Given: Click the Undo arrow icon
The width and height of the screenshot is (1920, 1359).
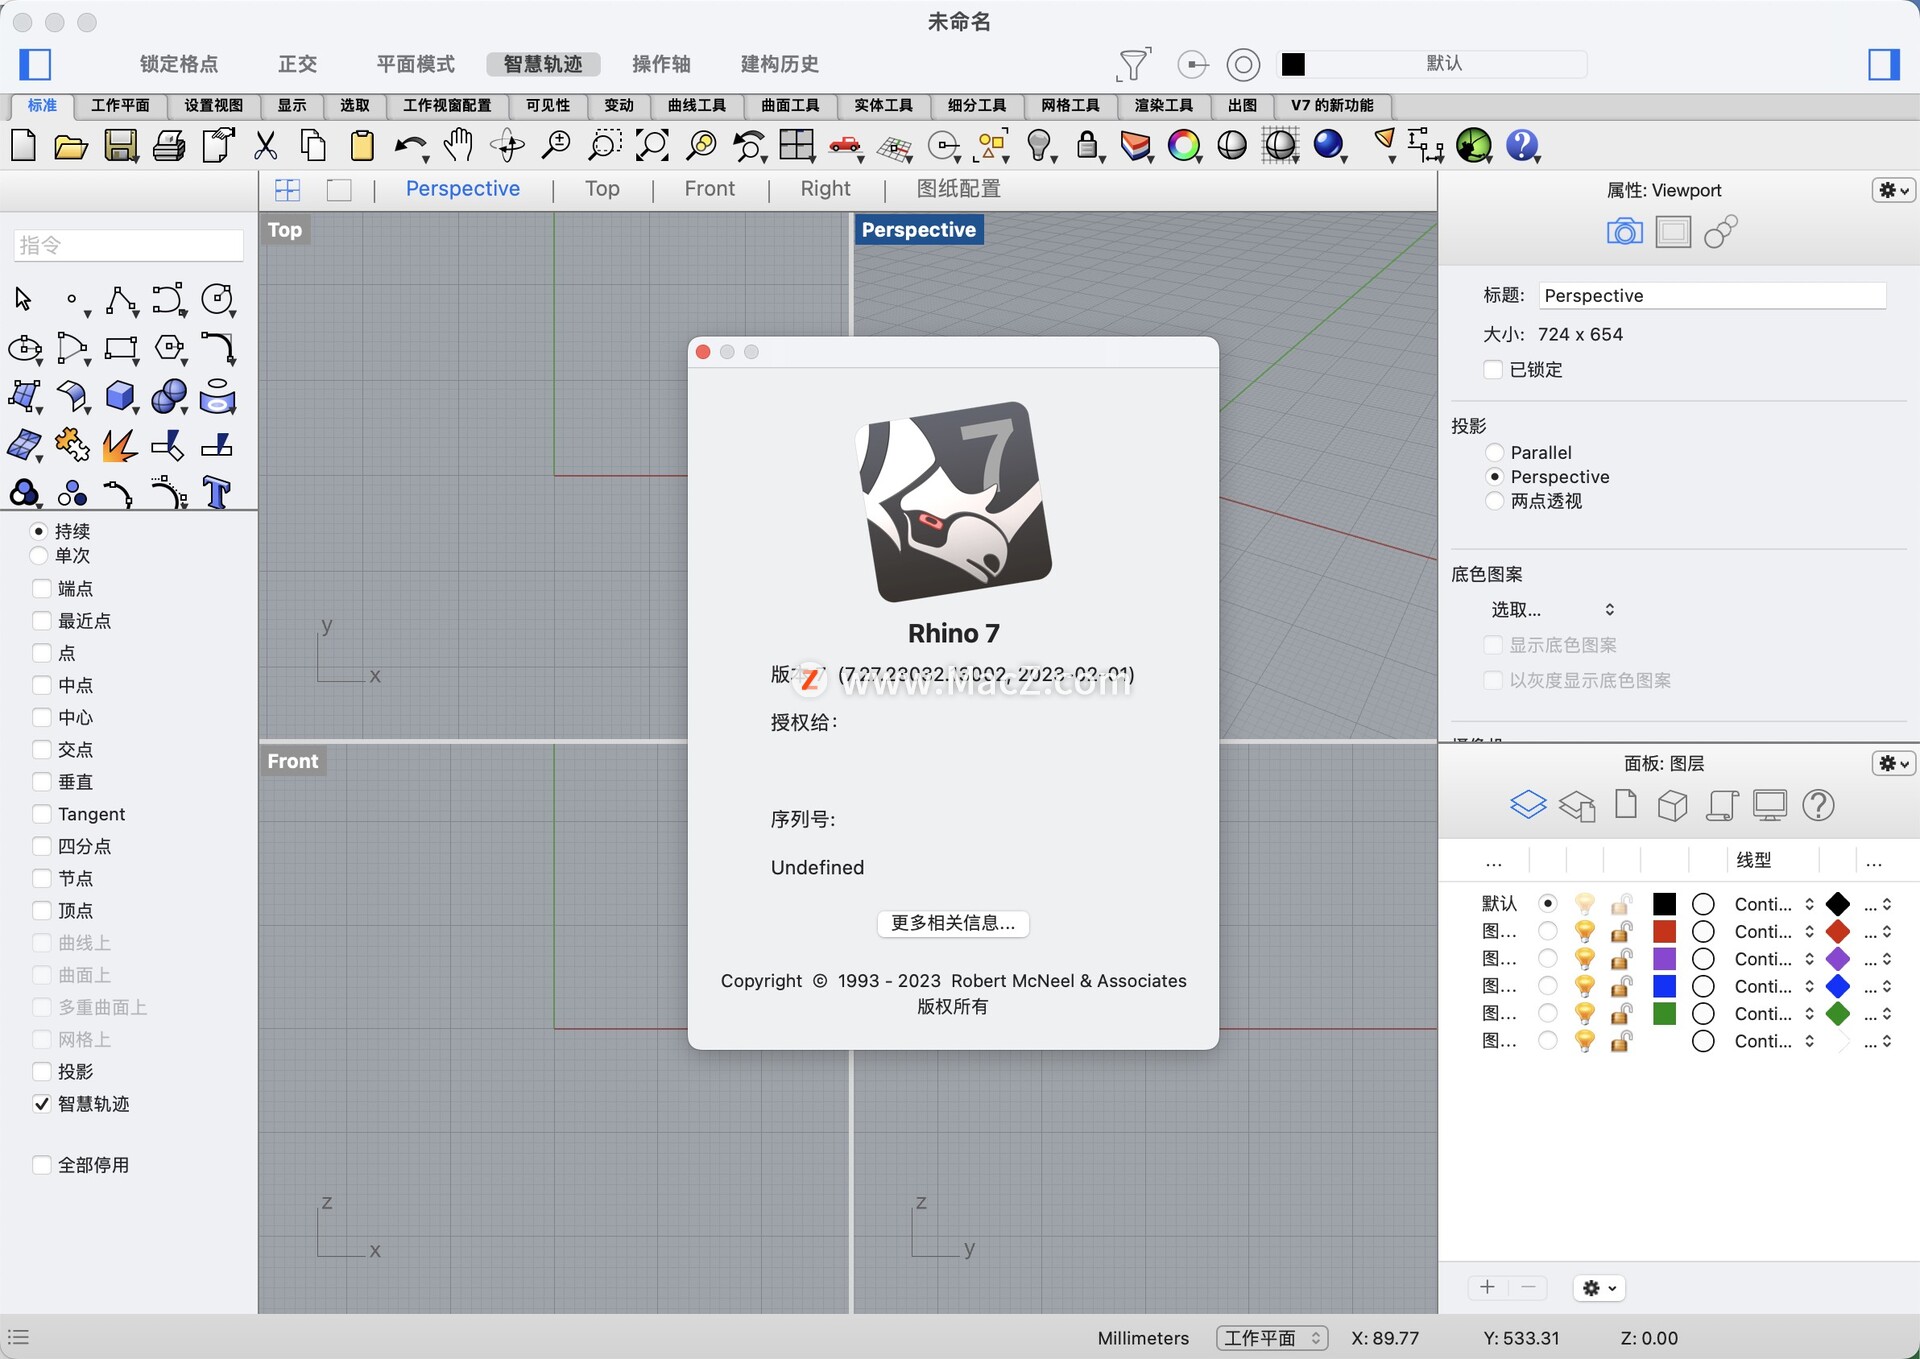Looking at the screenshot, I should (410, 146).
